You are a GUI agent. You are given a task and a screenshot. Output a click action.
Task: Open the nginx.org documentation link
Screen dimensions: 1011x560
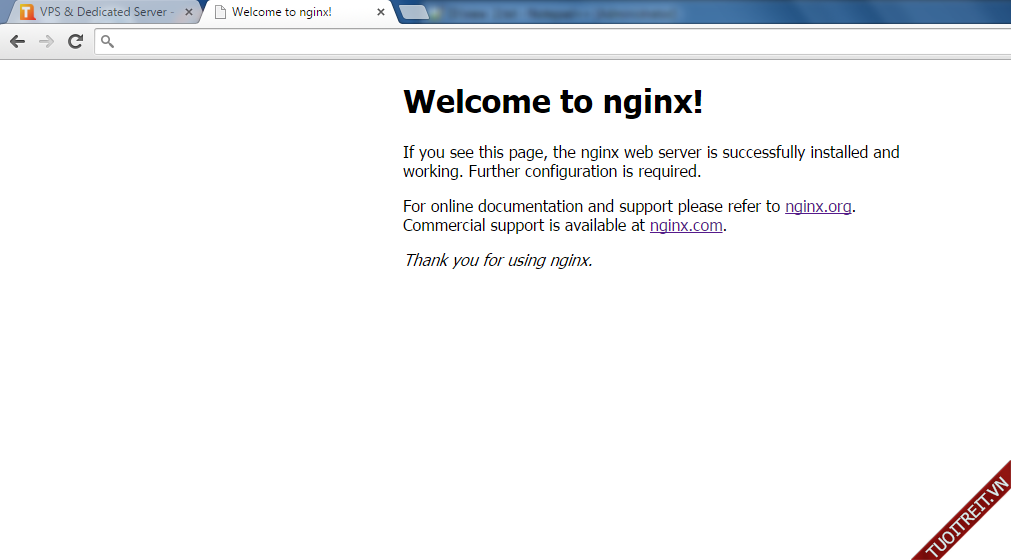(818, 206)
